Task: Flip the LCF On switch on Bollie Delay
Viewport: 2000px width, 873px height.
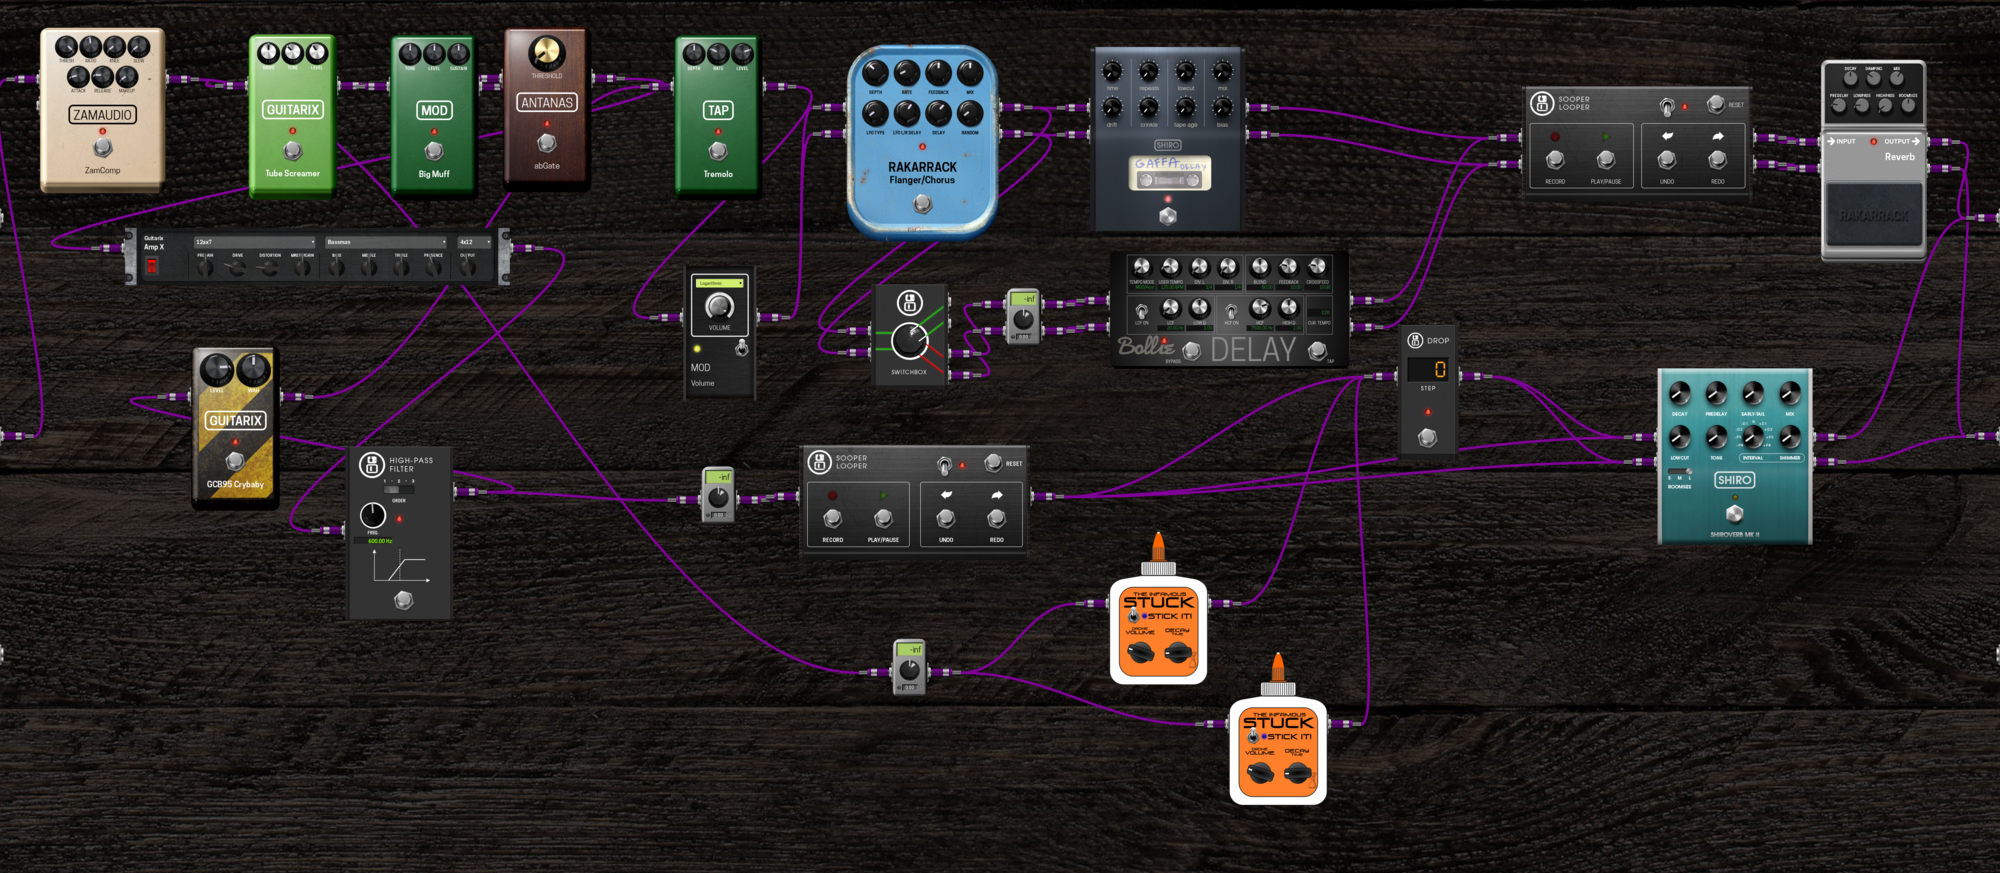Action: click(x=1141, y=311)
